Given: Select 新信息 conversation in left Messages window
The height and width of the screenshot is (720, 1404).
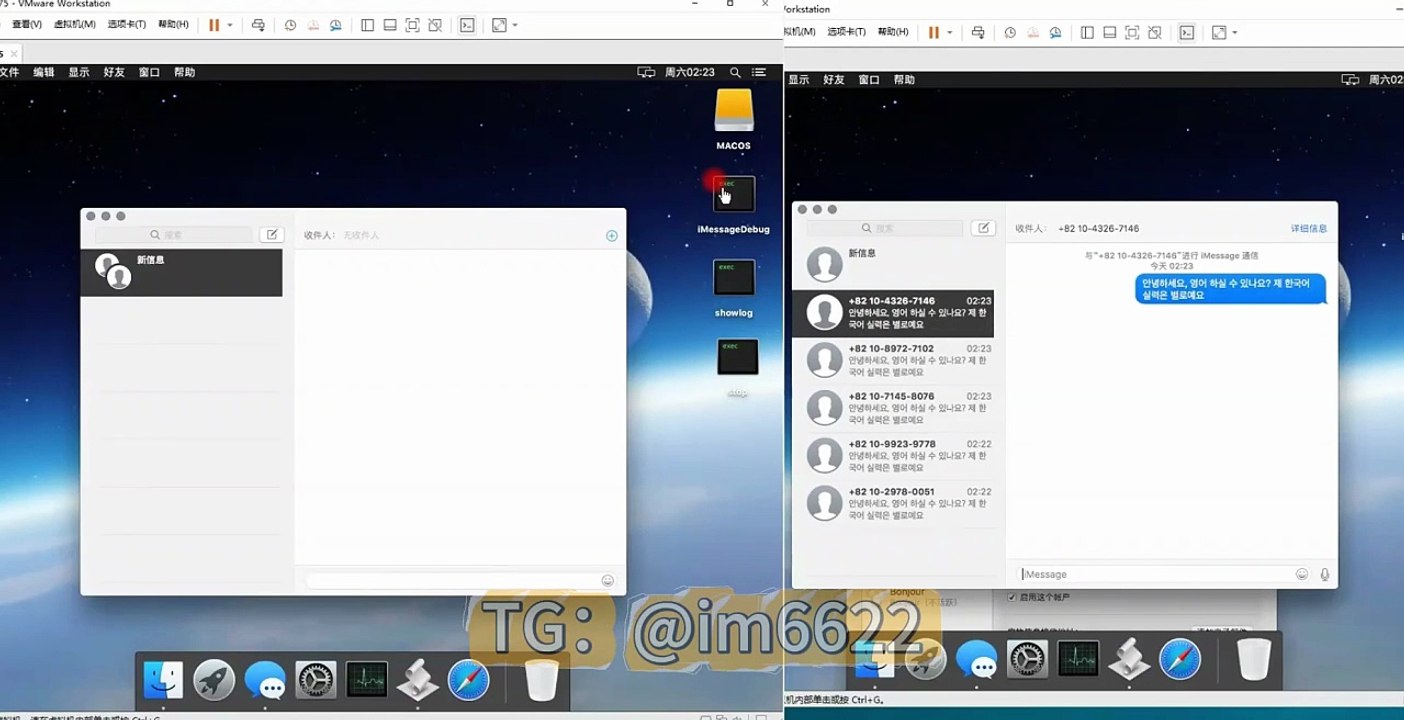Looking at the screenshot, I should coord(181,272).
